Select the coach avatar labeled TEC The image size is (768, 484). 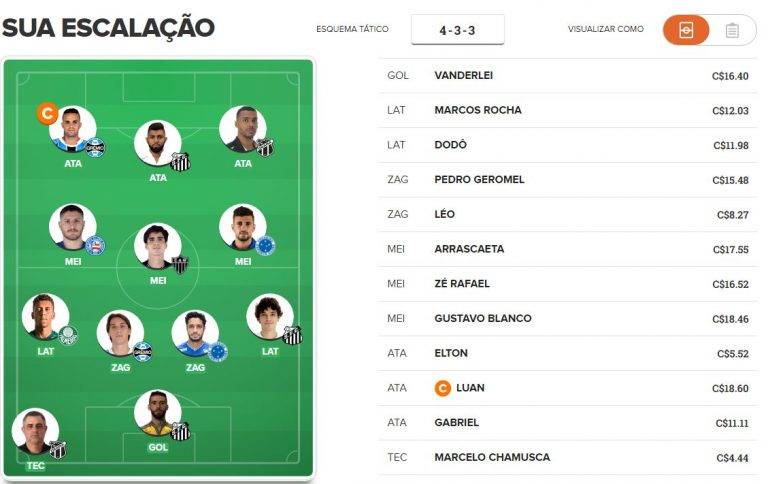tap(35, 432)
